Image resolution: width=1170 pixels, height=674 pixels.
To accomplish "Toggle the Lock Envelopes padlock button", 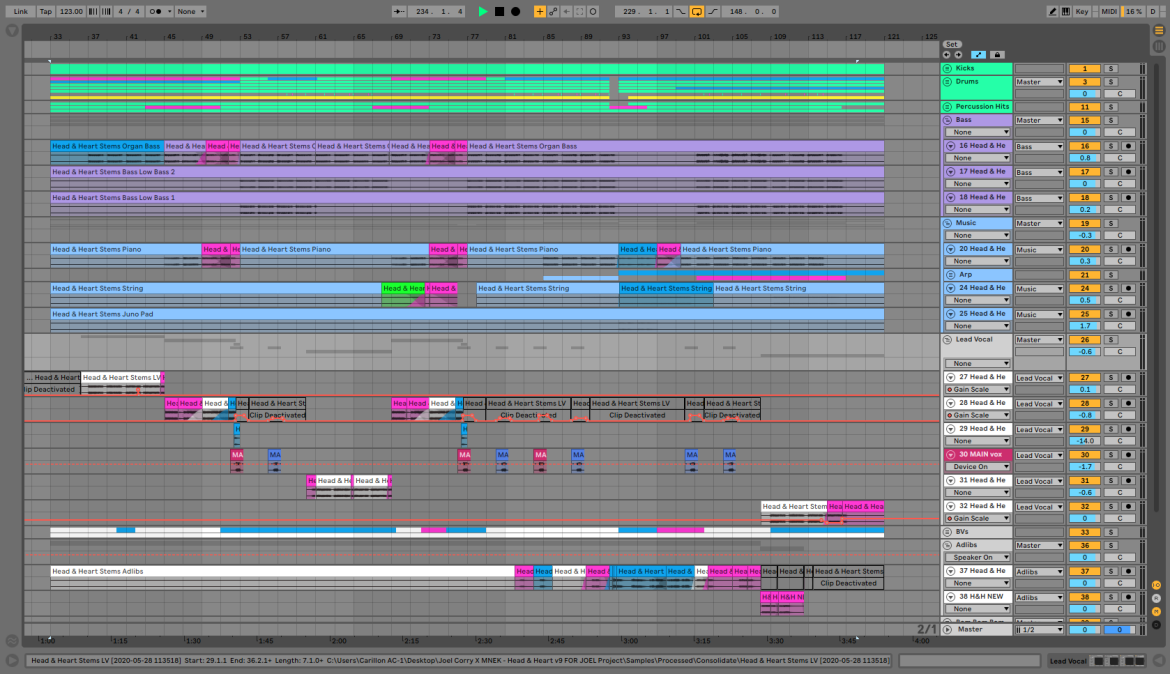I will coord(997,54).
